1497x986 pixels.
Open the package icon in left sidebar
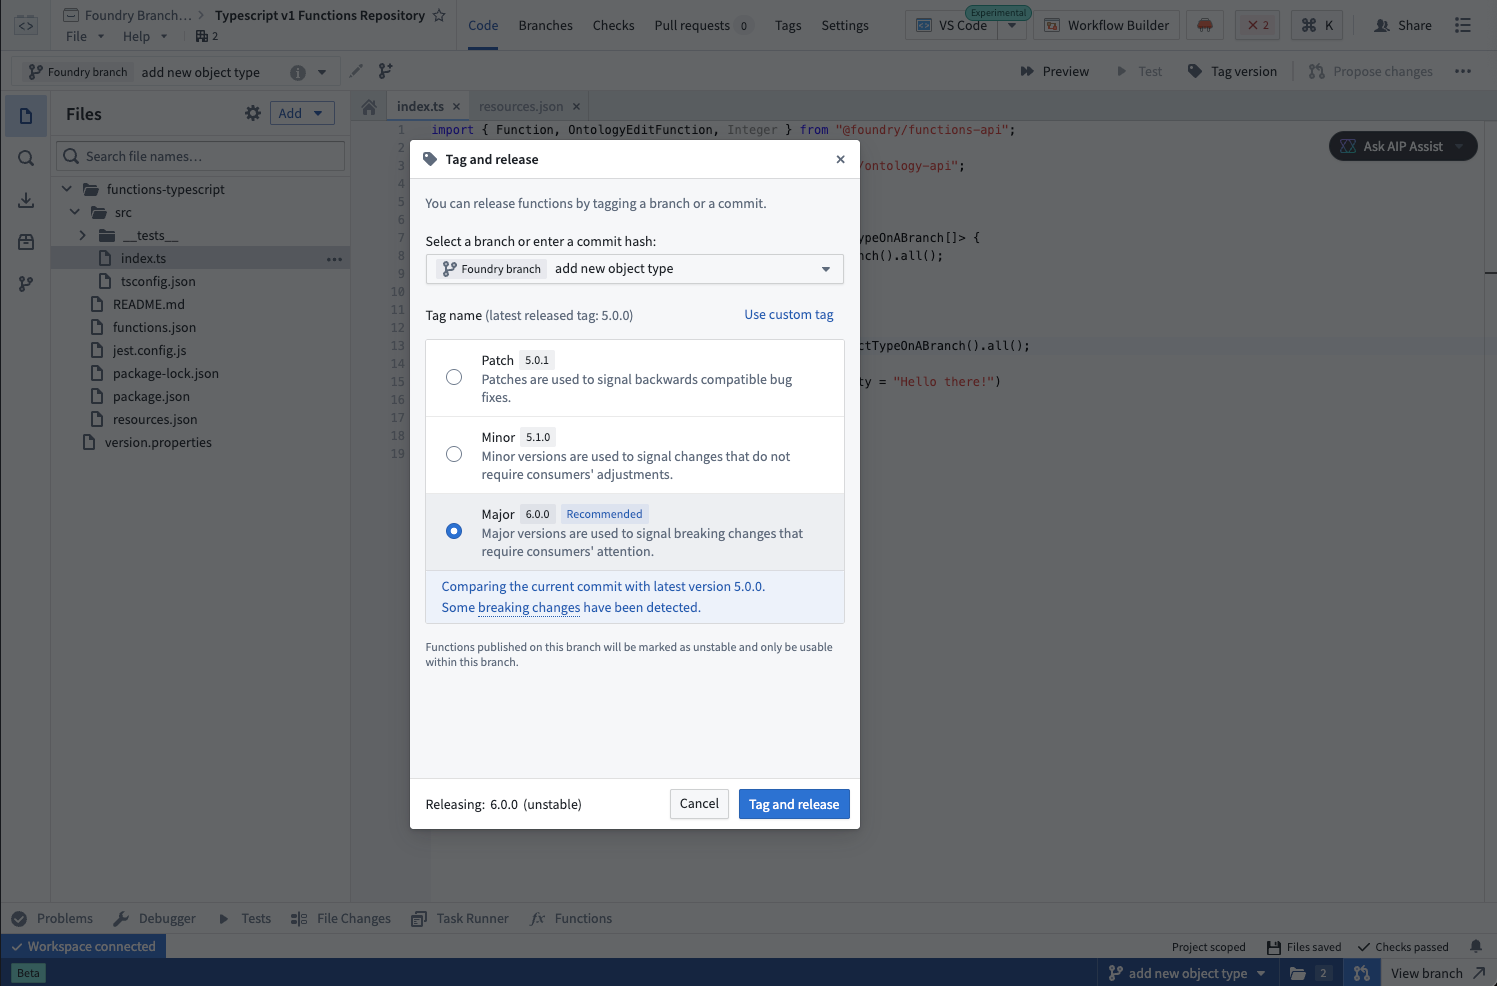point(26,242)
